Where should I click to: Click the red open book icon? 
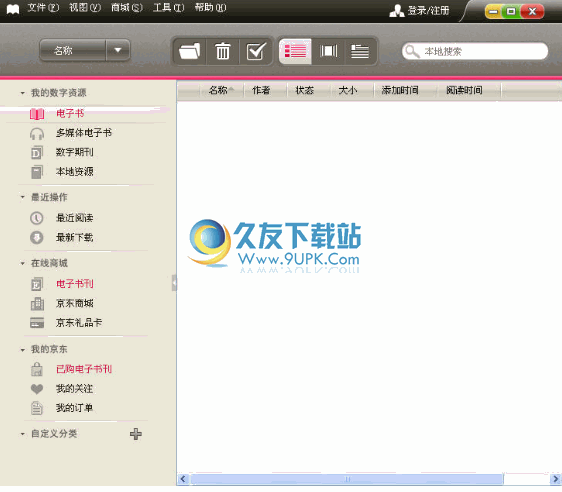[x=37, y=114]
